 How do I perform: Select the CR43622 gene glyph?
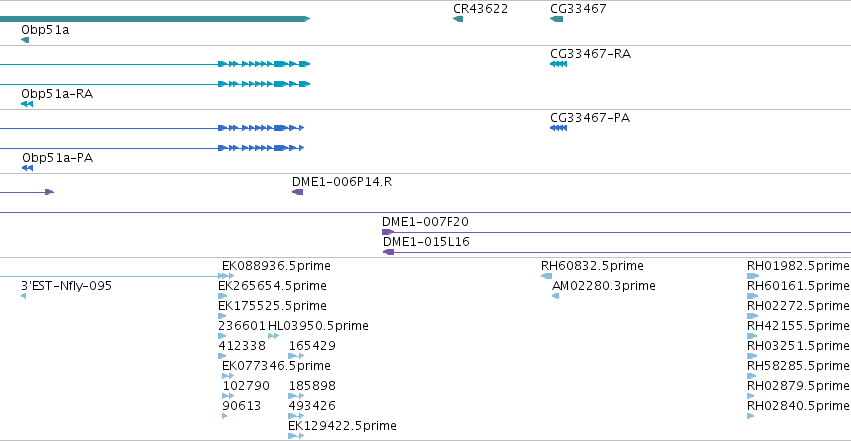[458, 19]
